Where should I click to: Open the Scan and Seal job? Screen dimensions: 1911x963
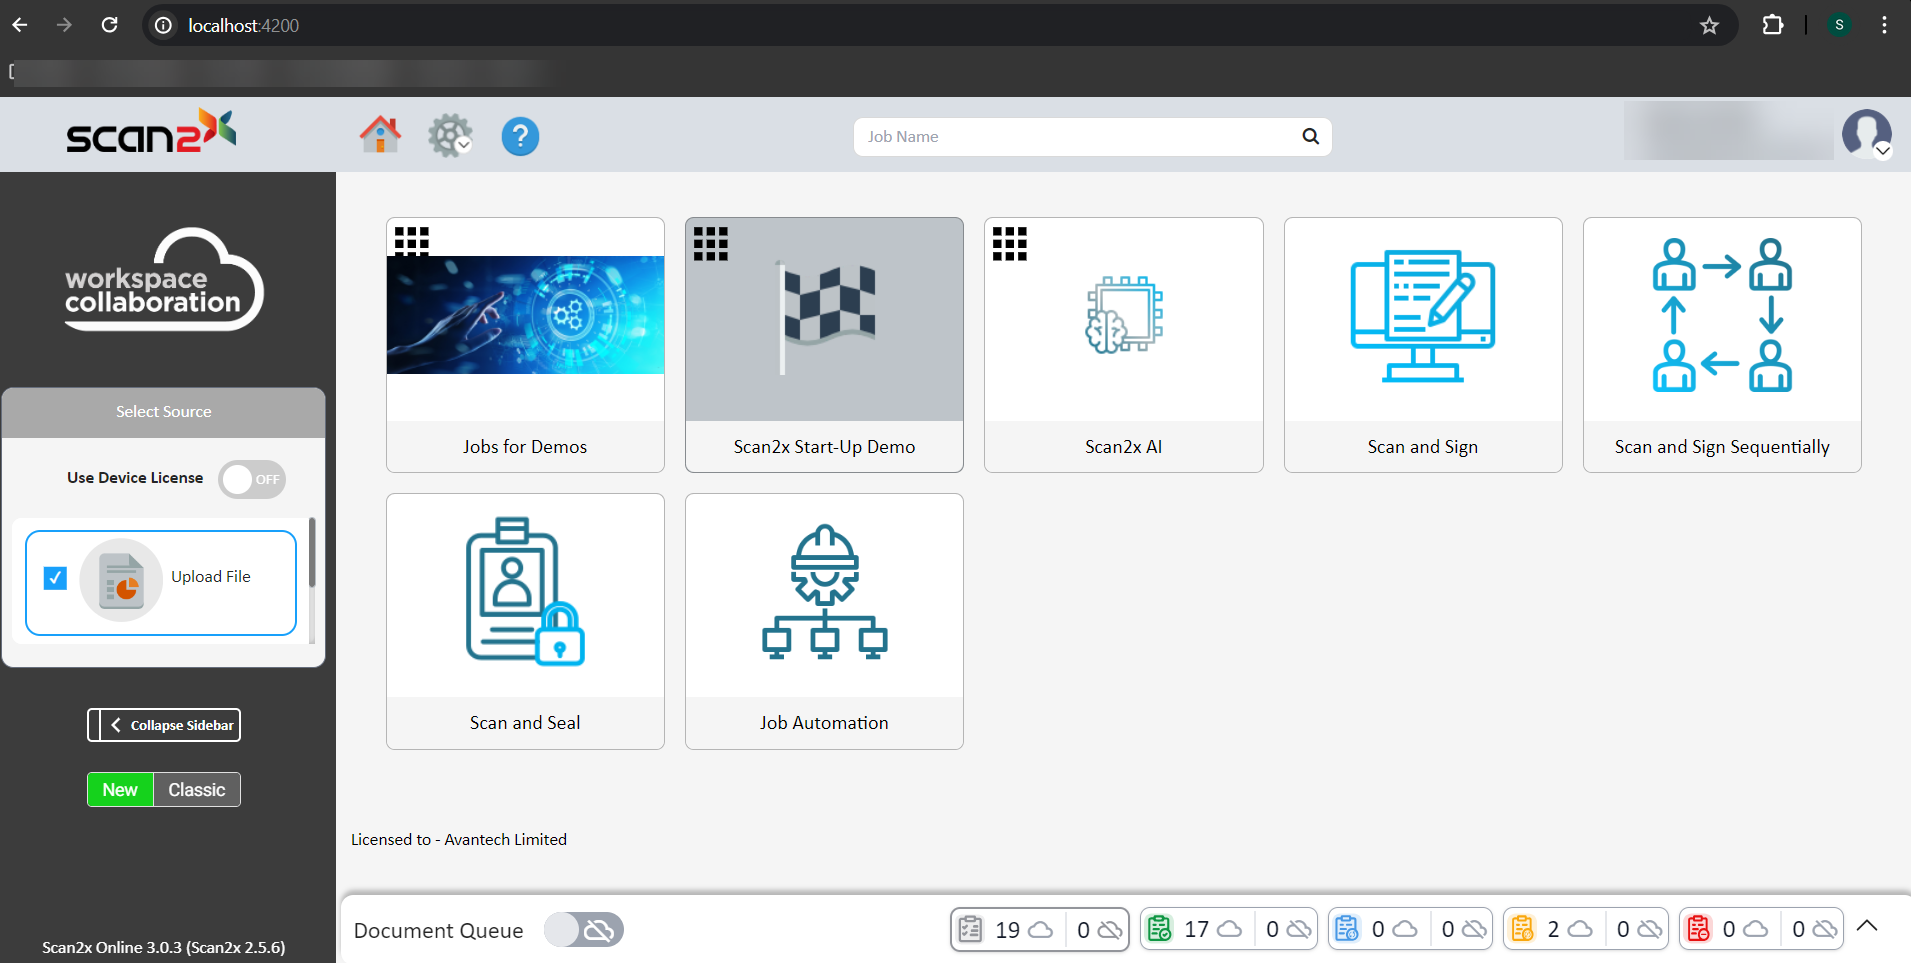tap(525, 620)
